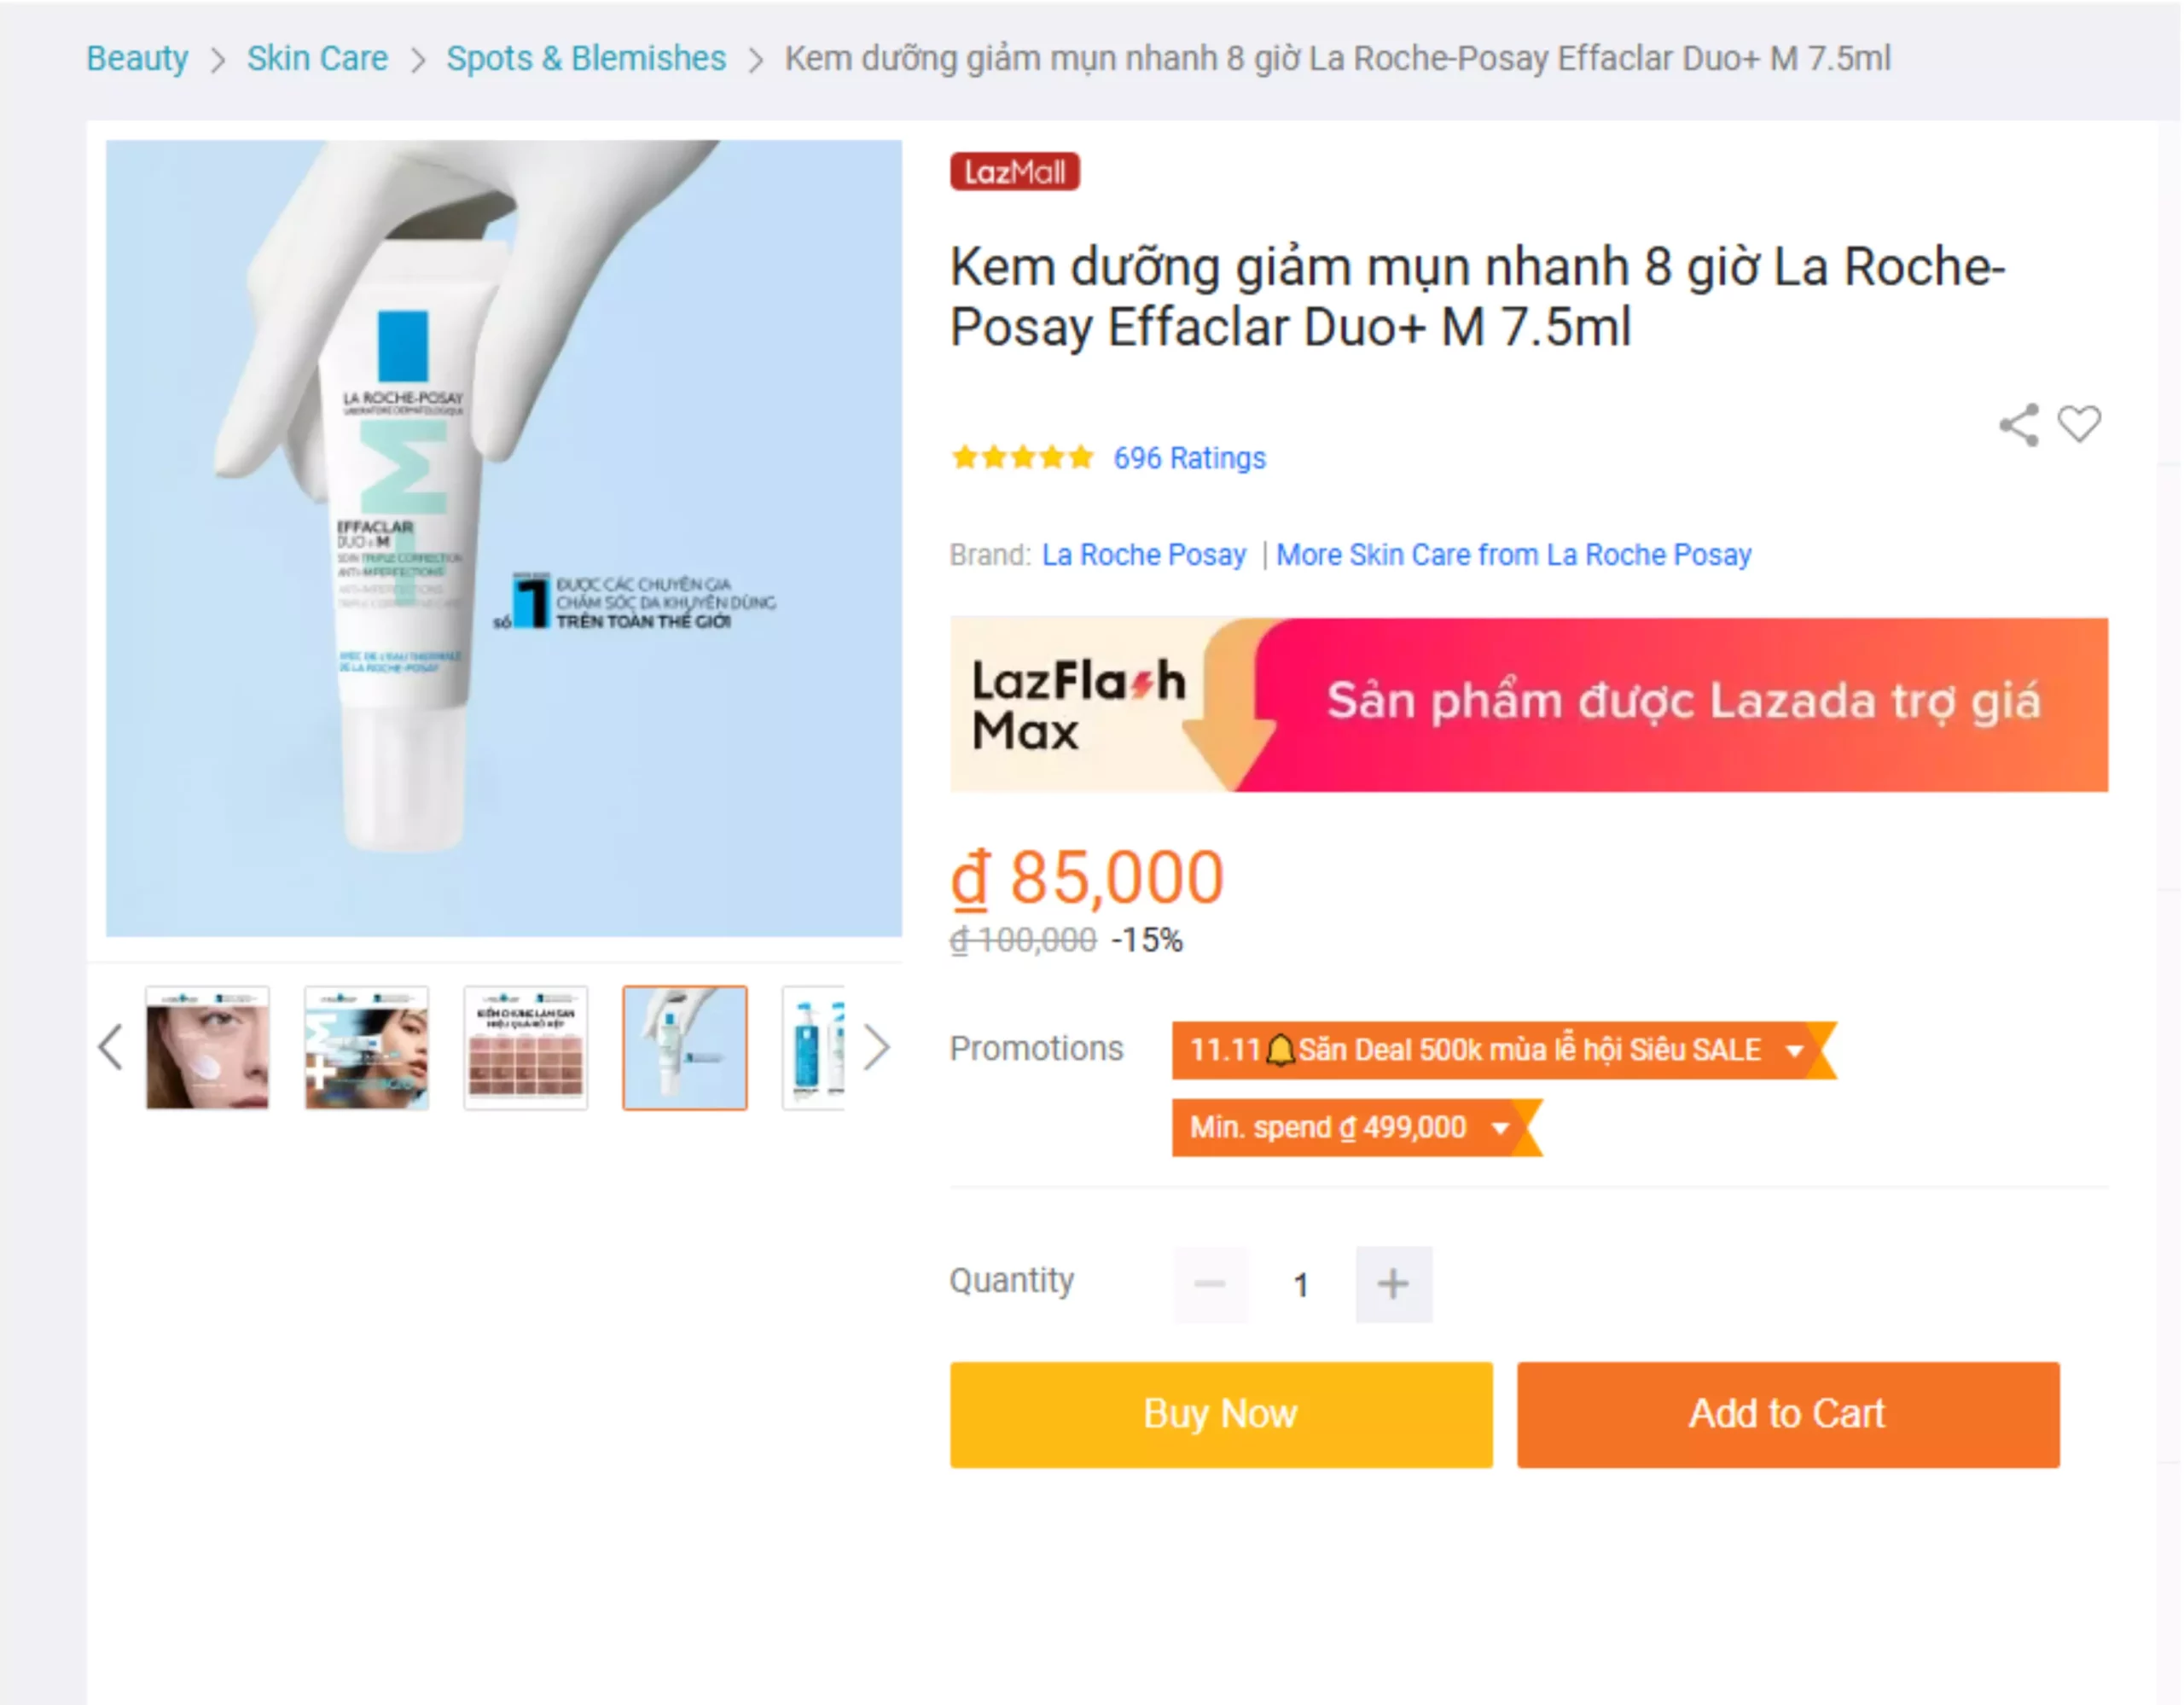Screen dimensions: 2184x1705
Task: Select the face close-up thumbnail
Action: [x=207, y=1047]
